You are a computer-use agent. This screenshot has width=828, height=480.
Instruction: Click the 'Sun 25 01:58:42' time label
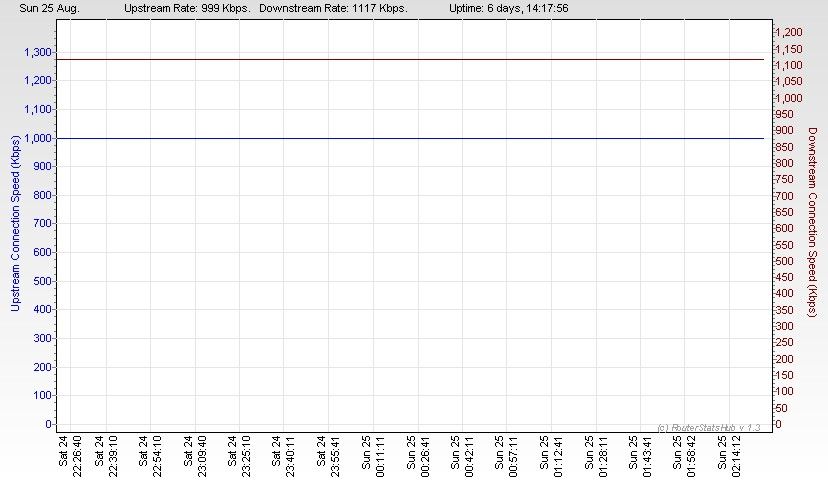point(685,456)
